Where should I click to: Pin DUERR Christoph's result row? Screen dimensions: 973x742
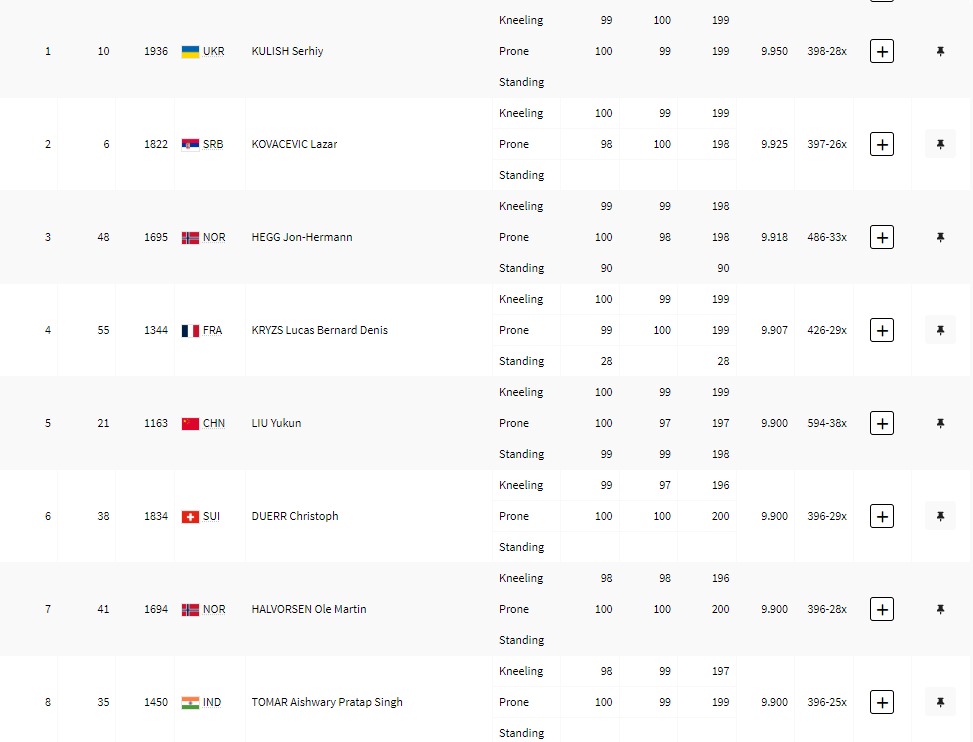[x=940, y=516]
